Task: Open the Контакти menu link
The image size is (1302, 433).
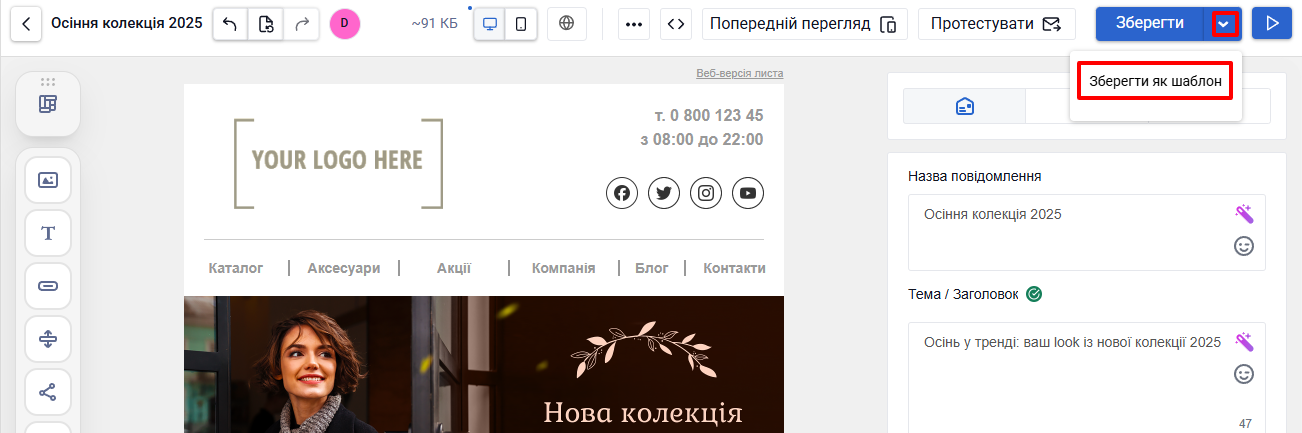Action: pos(734,268)
